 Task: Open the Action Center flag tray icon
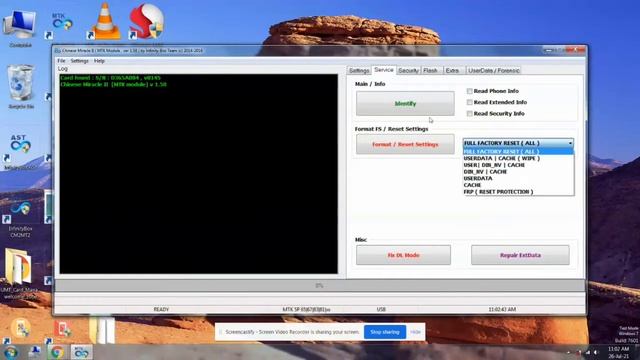tap(579, 352)
